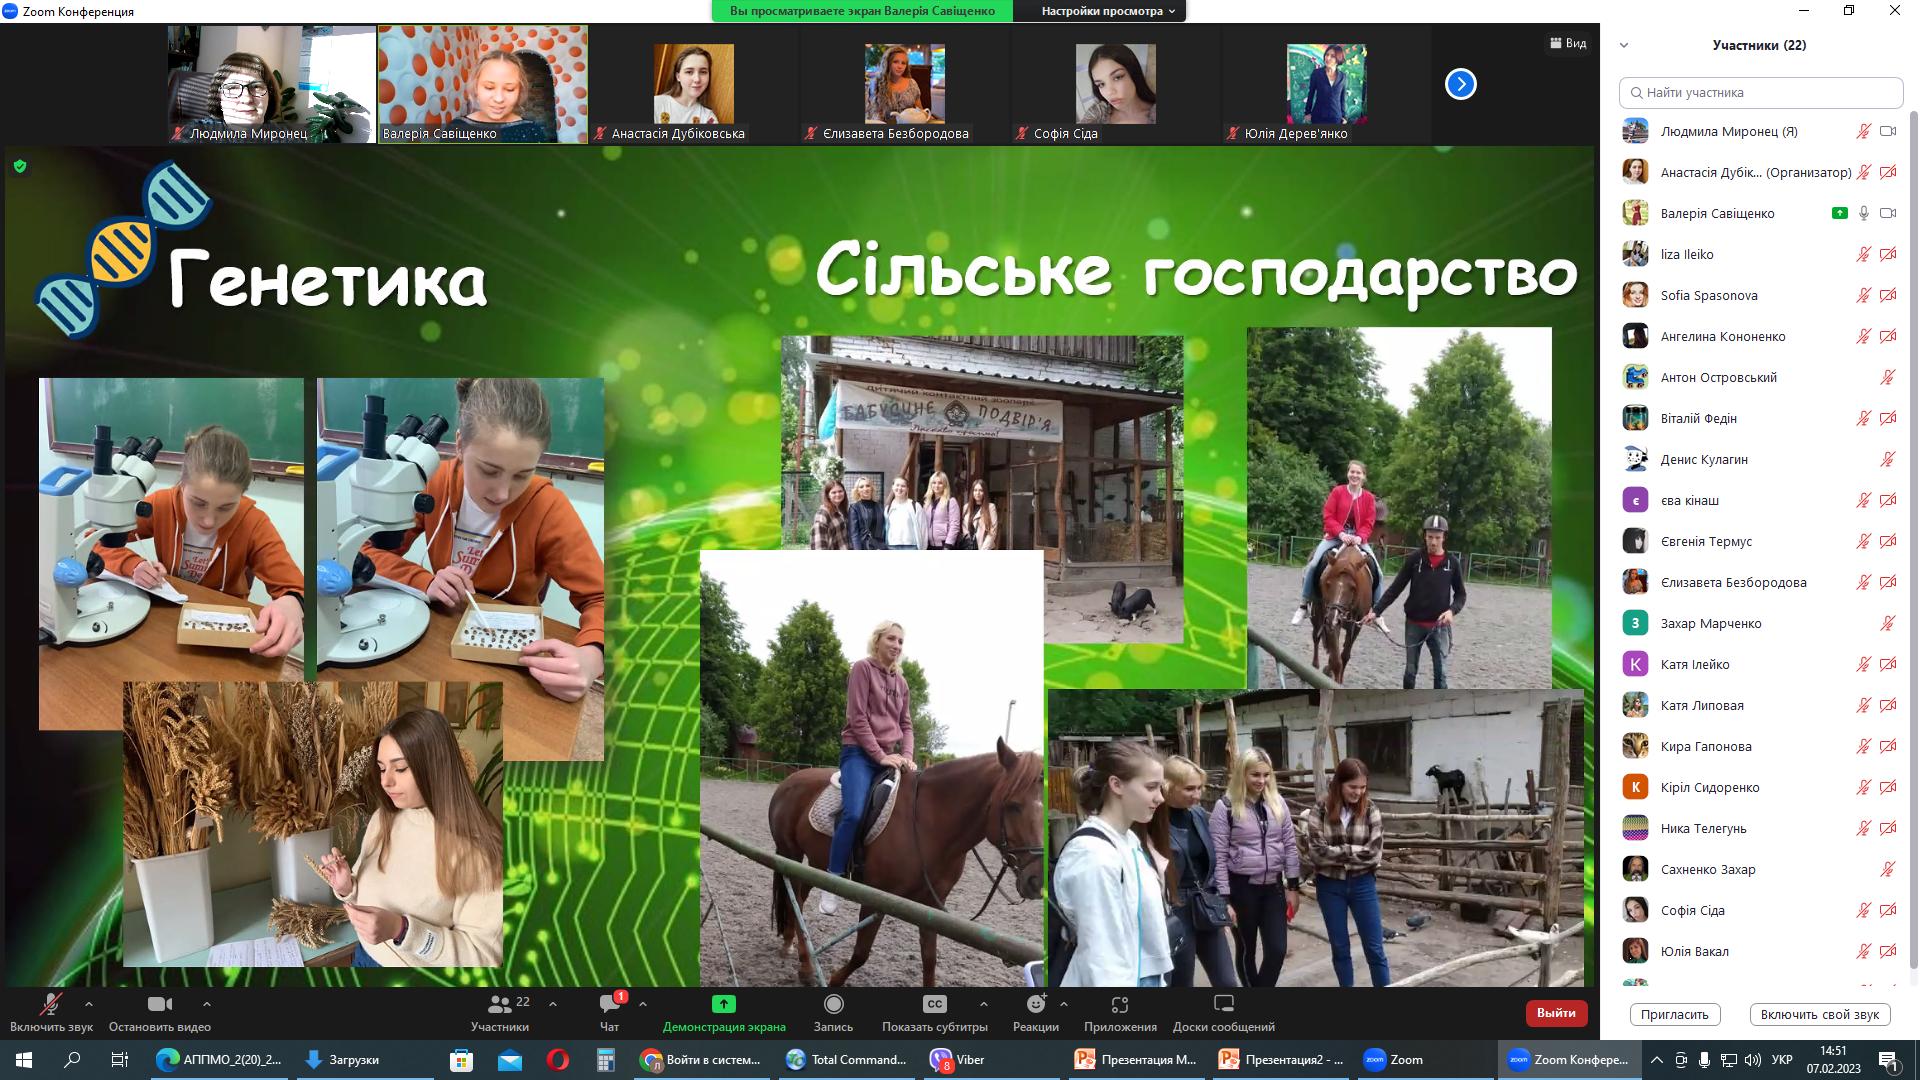
Task: Click the red Выйти button
Action: coord(1556,1013)
